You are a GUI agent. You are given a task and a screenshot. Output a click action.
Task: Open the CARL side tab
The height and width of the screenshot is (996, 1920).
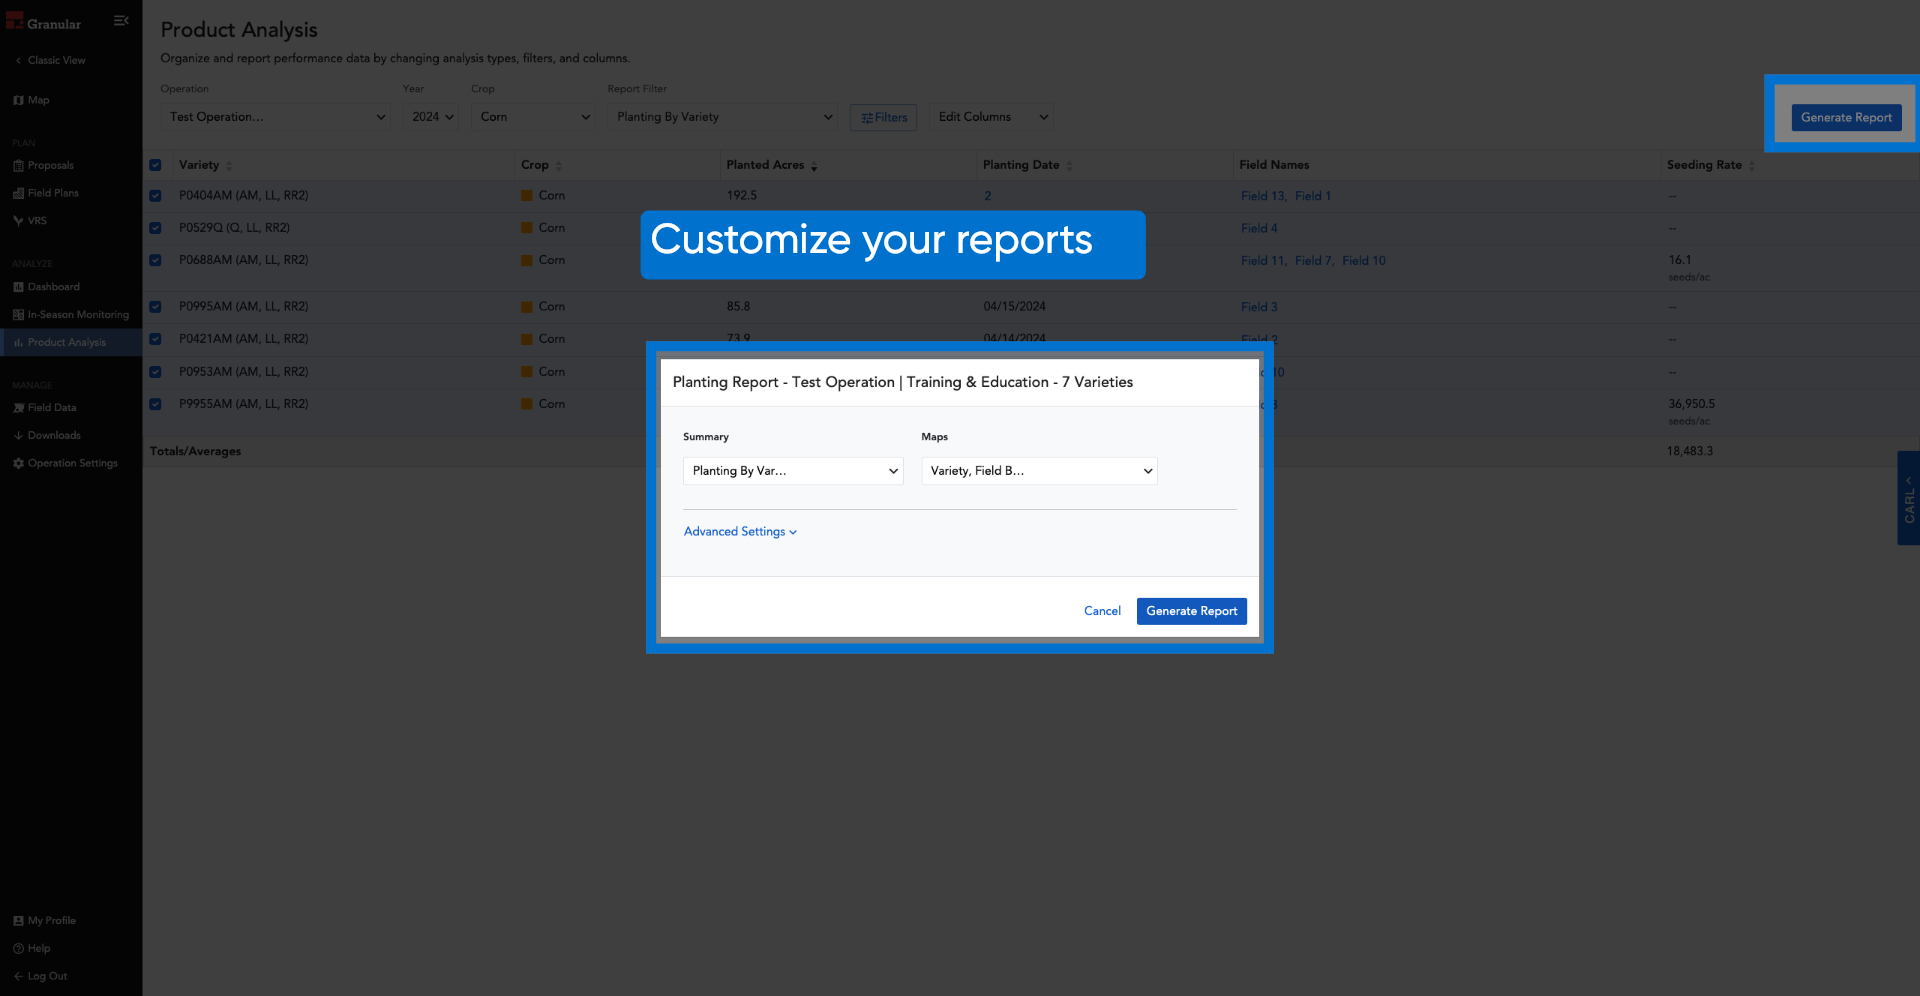coord(1908,498)
